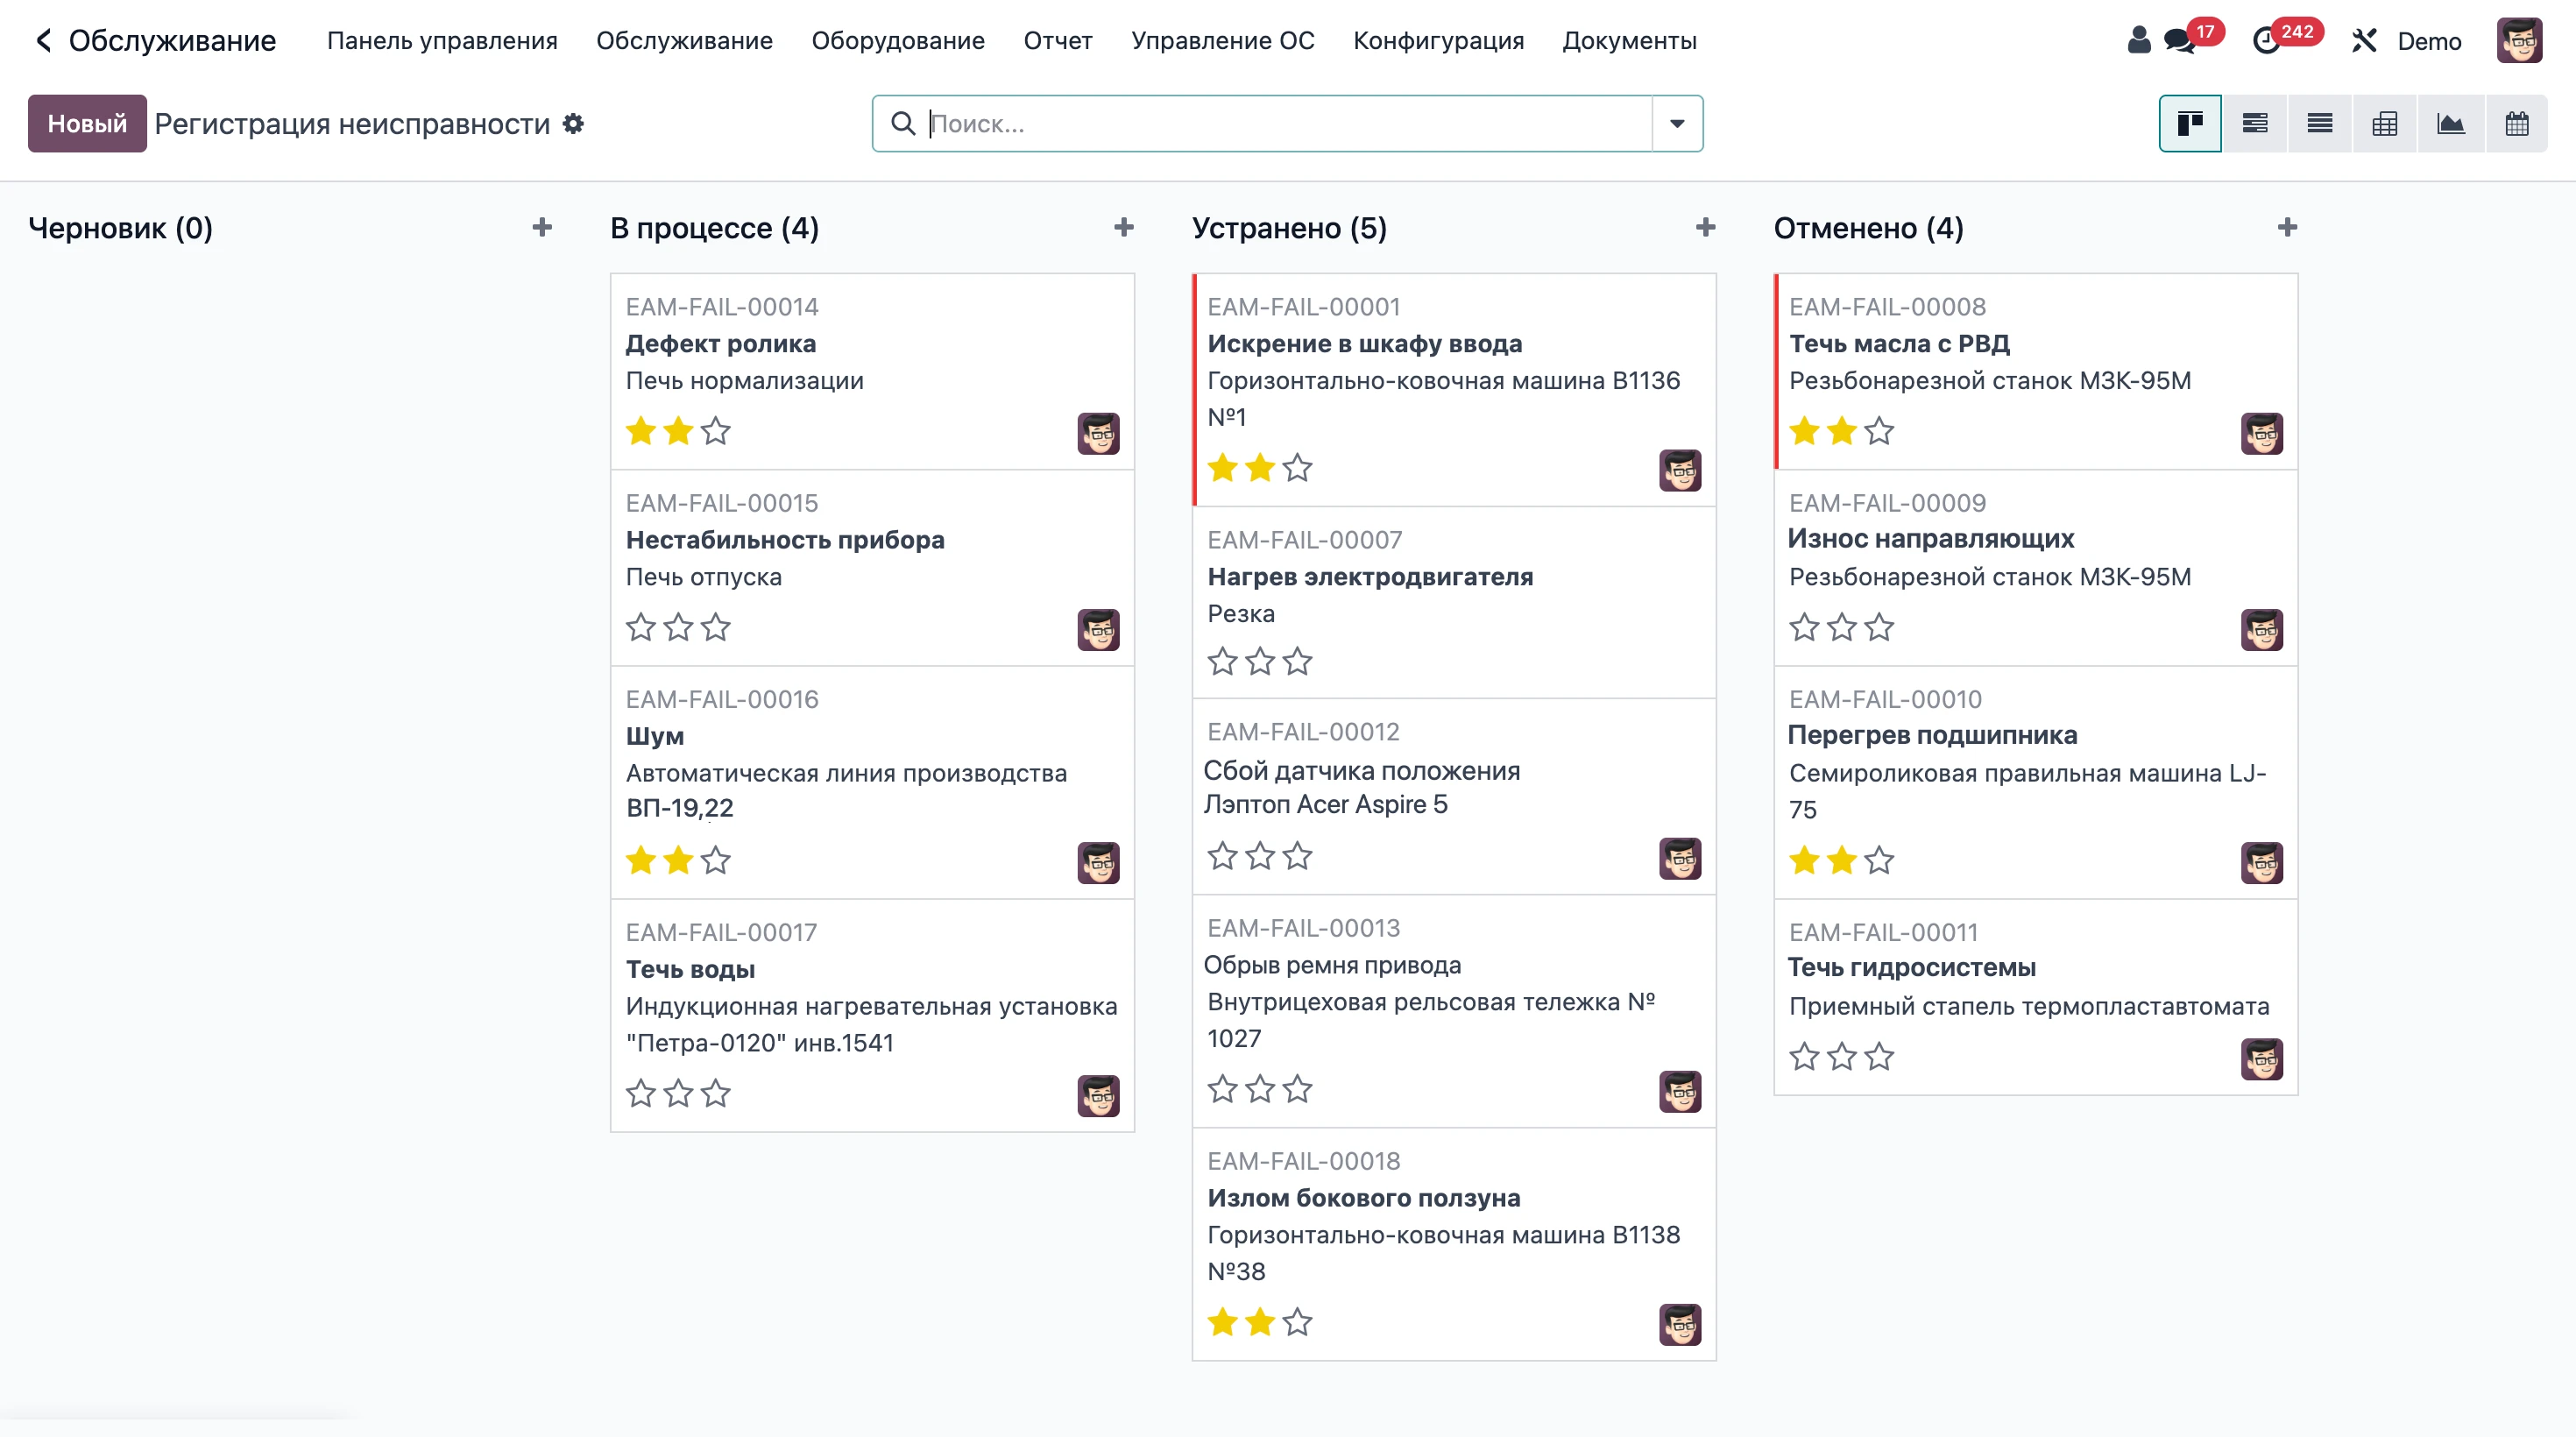Set third star on Шум card
The image size is (2576, 1437).
point(716,861)
